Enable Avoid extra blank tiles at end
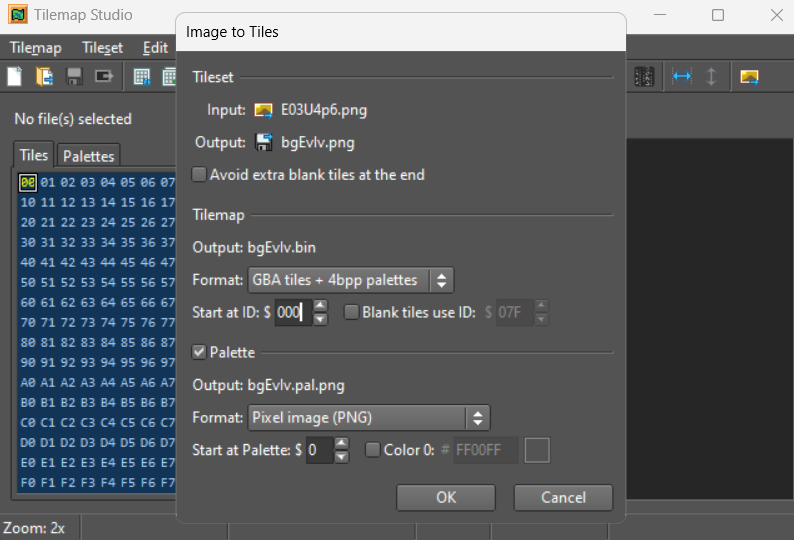Screen dimensions: 794x540 pyautogui.click(x=200, y=175)
